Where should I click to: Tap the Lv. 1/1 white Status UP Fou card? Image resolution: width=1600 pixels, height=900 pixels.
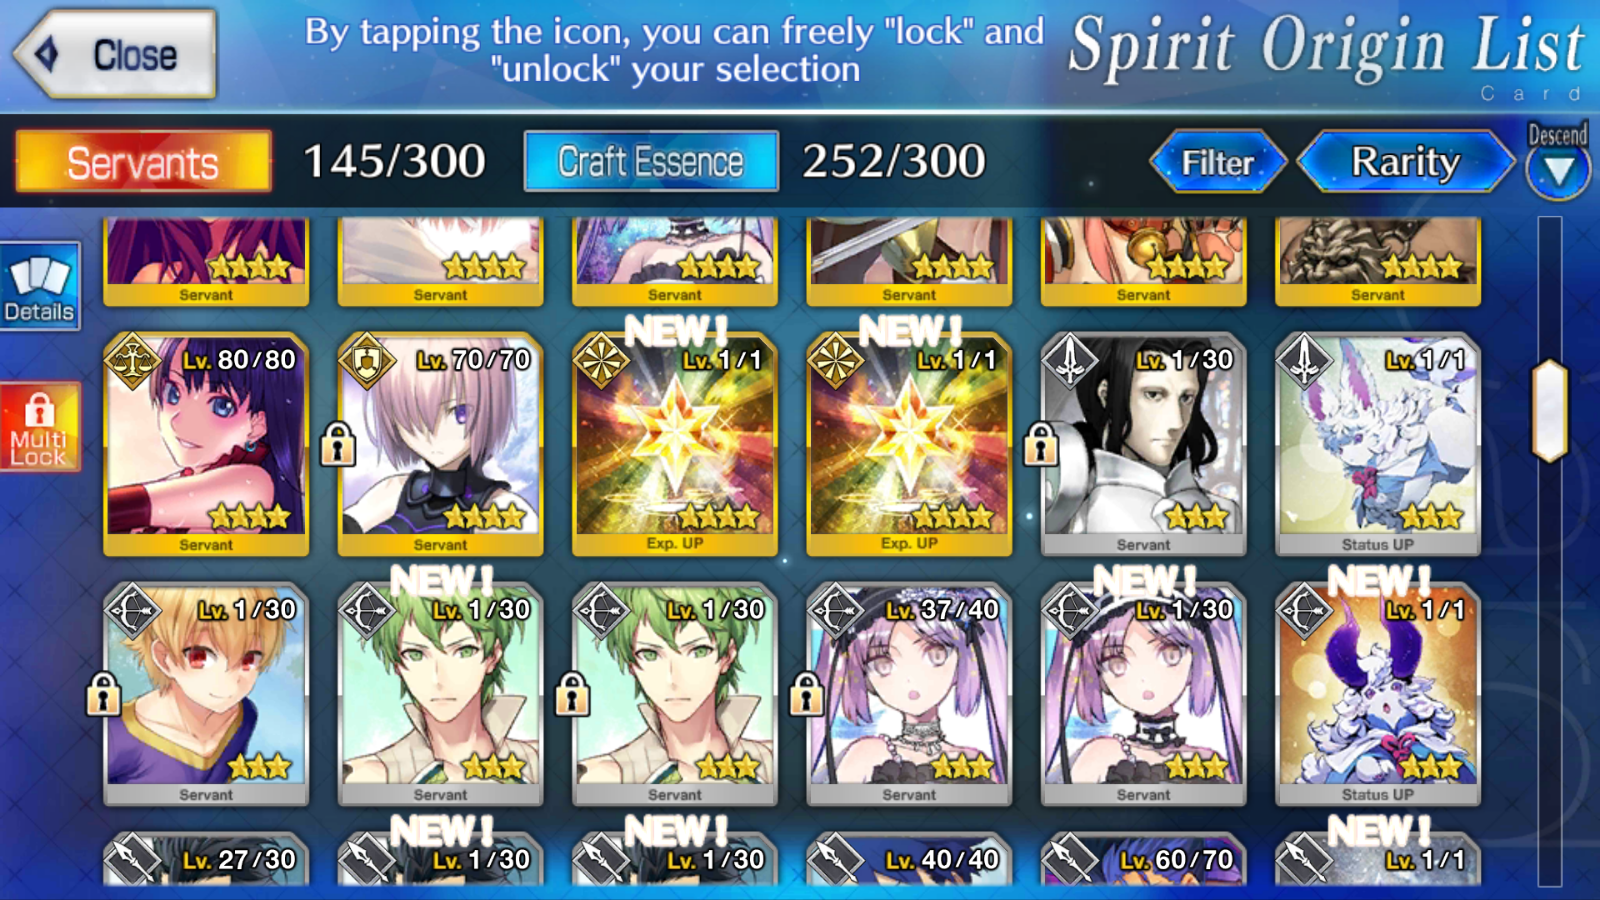click(1378, 444)
